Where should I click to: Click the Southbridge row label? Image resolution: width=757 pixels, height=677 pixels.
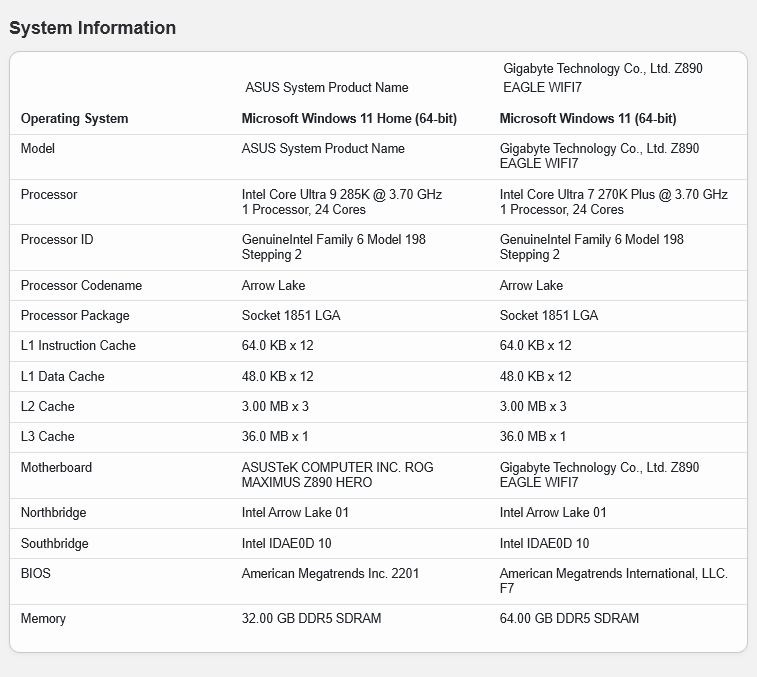point(54,543)
